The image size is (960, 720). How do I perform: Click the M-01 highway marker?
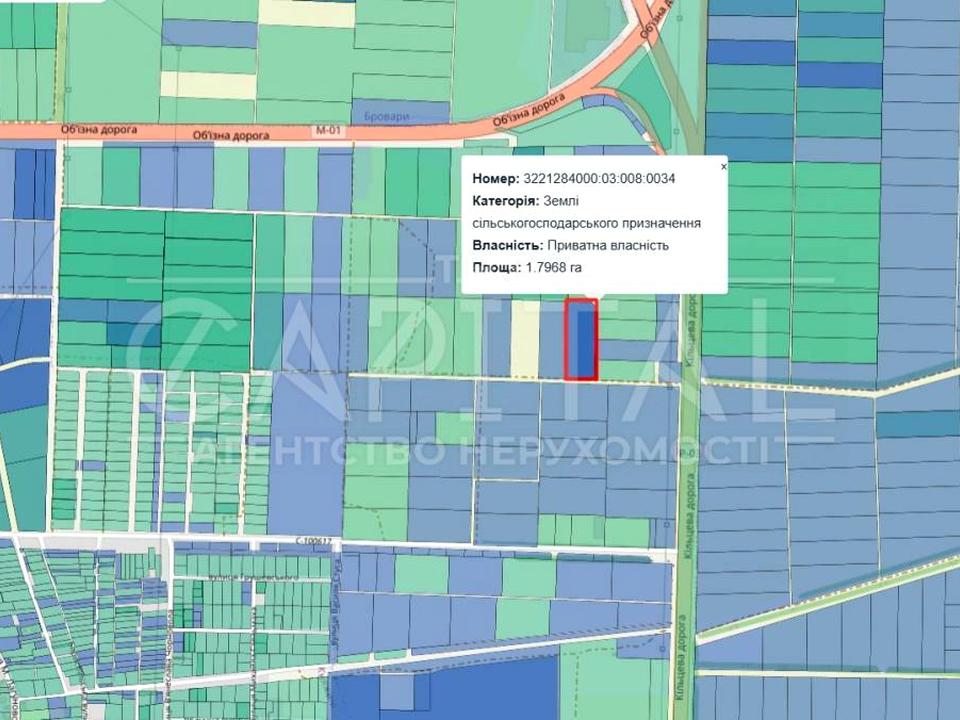point(326,131)
